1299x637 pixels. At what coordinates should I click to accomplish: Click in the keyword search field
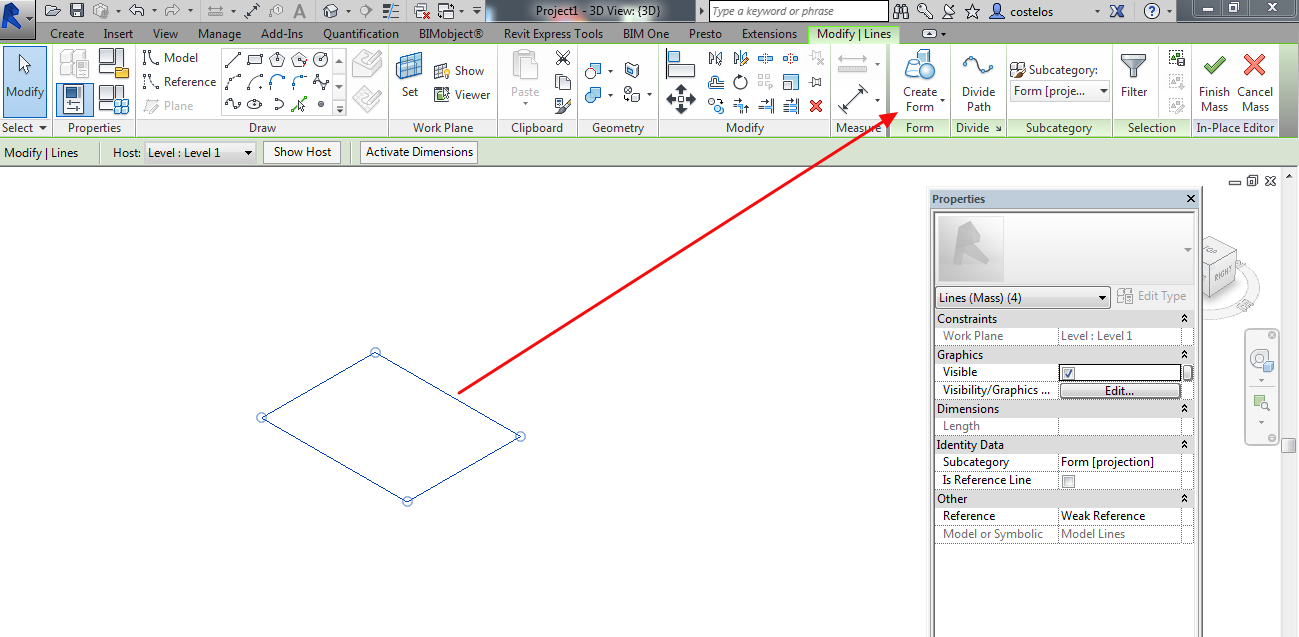[797, 11]
